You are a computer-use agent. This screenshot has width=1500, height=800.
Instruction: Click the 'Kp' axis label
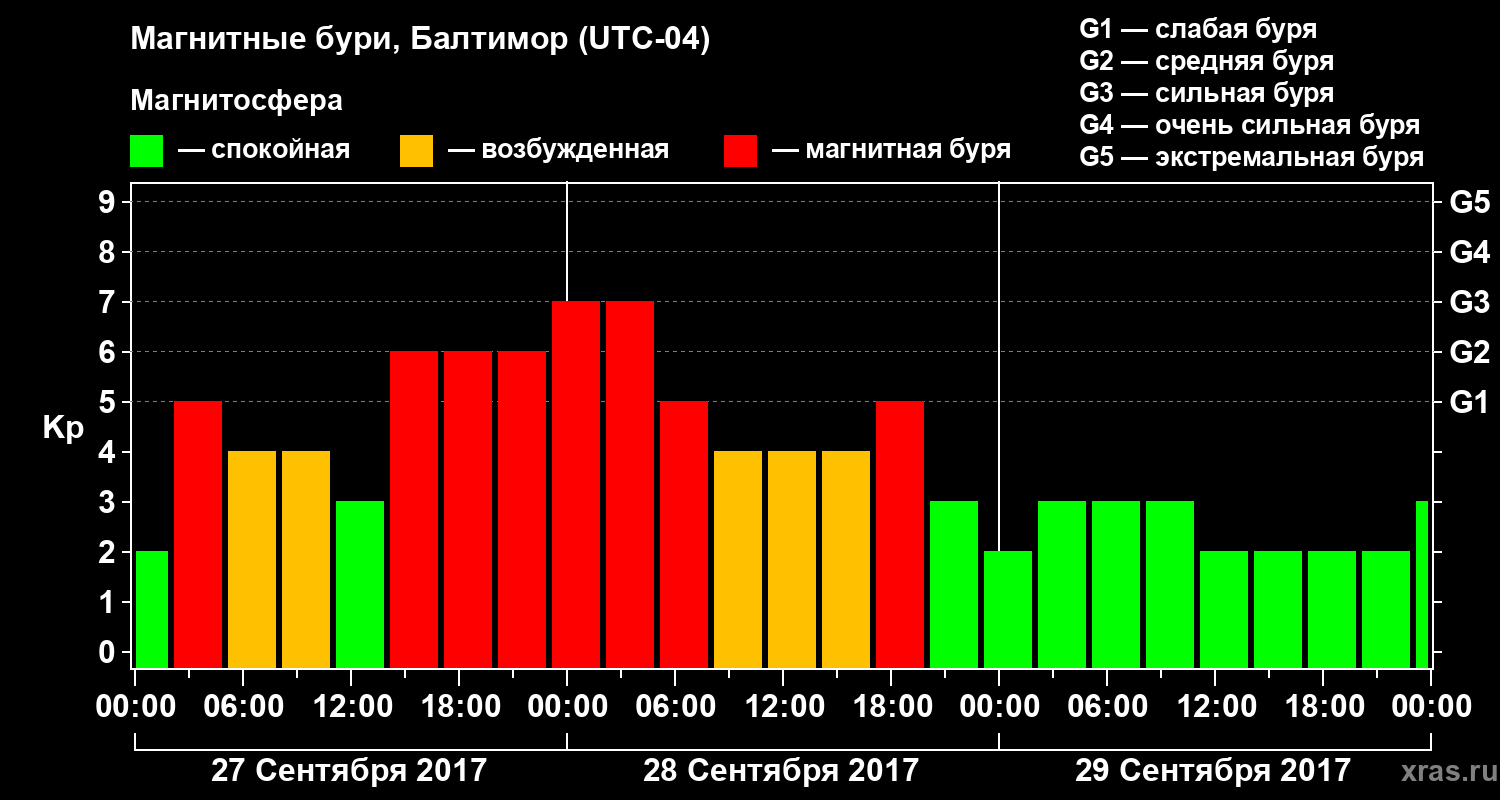point(63,429)
